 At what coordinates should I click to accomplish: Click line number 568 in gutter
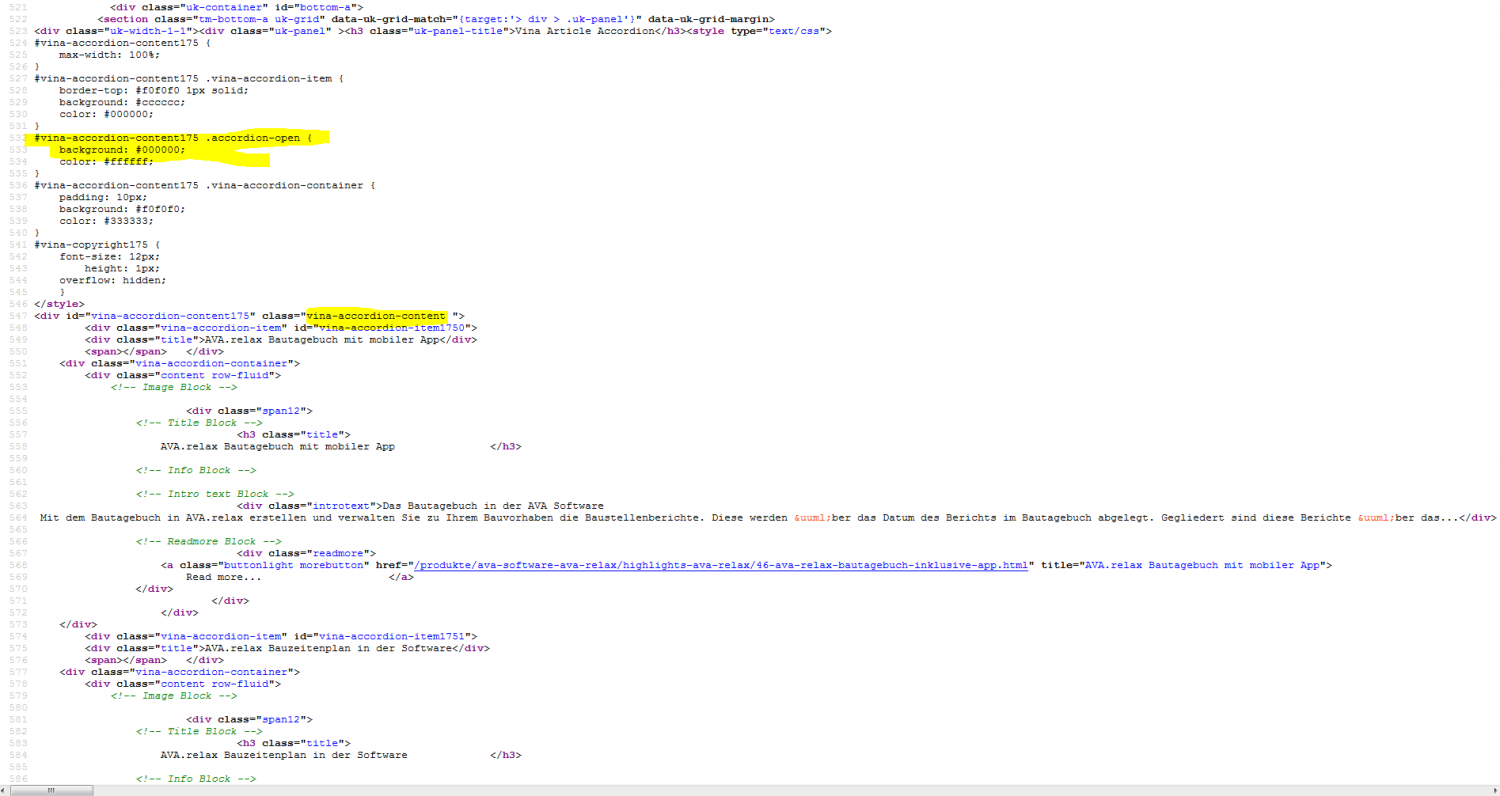point(15,565)
